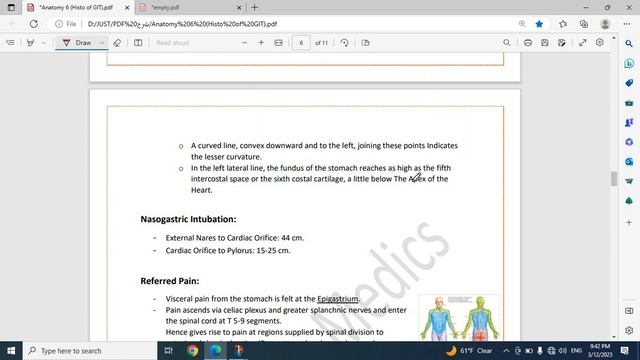Zoom out of the PDF
Image resolution: width=640 pixels, height=360 pixels.
244,42
